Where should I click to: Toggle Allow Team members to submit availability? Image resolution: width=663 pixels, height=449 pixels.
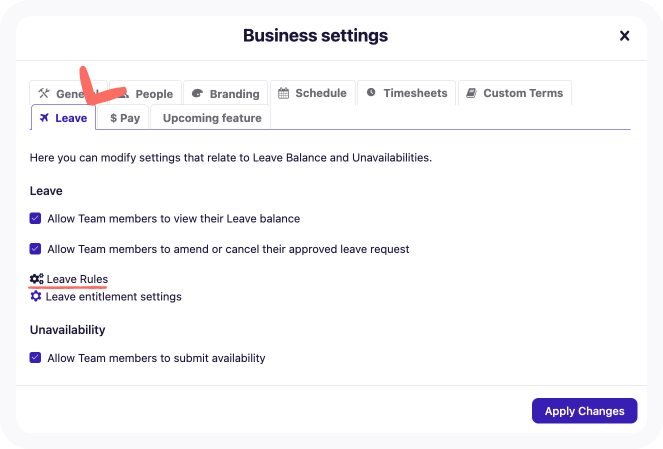[x=36, y=358]
